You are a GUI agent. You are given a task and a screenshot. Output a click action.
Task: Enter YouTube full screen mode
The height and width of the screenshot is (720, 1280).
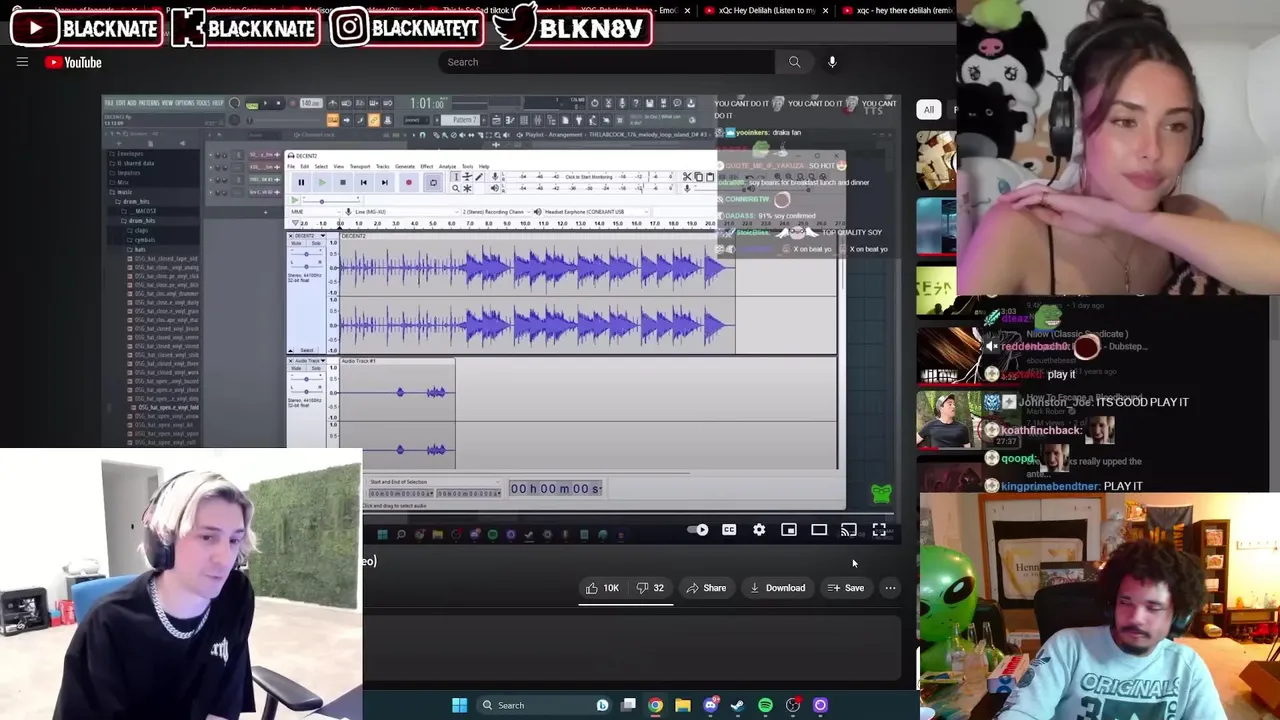coord(879,530)
